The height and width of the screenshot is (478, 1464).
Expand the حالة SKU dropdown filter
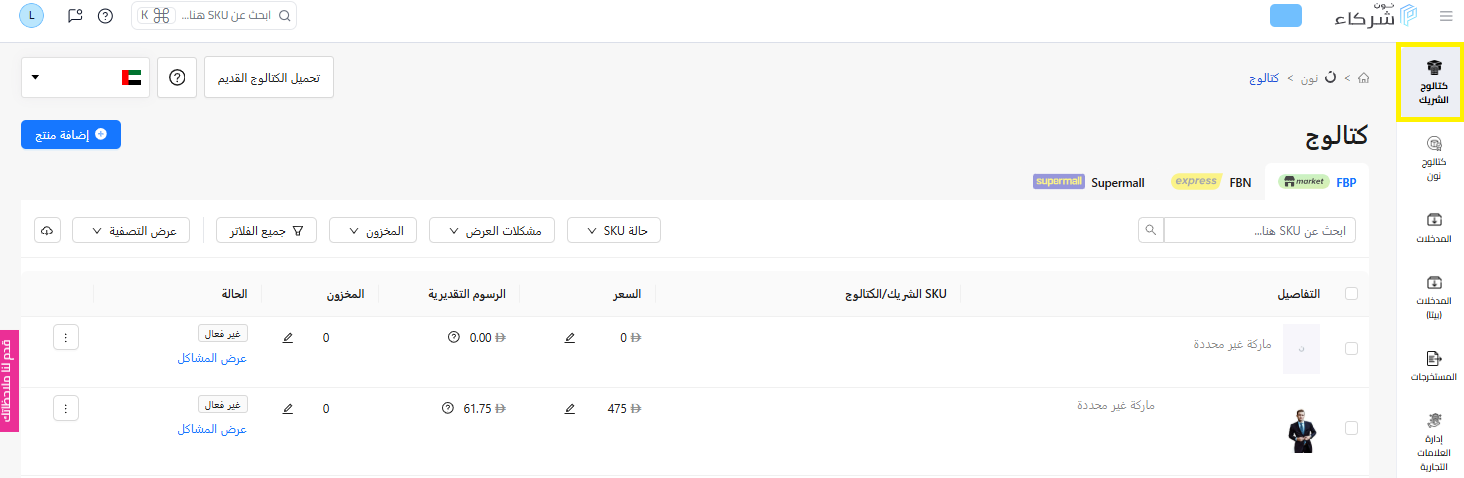coord(614,231)
